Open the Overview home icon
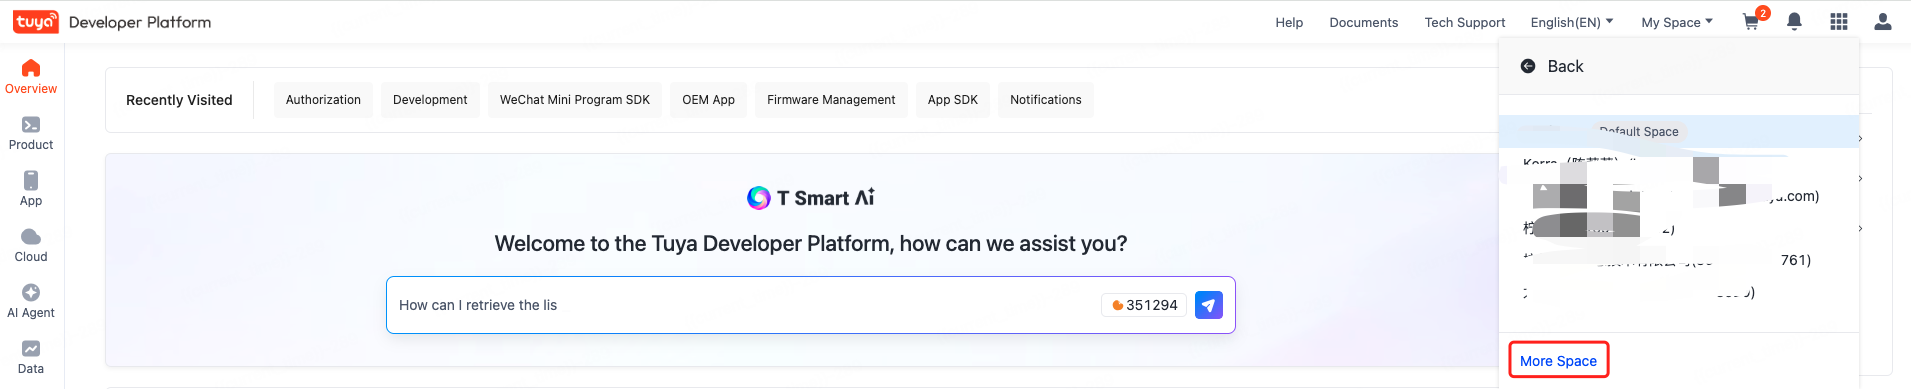This screenshot has width=1911, height=389. click(x=31, y=68)
